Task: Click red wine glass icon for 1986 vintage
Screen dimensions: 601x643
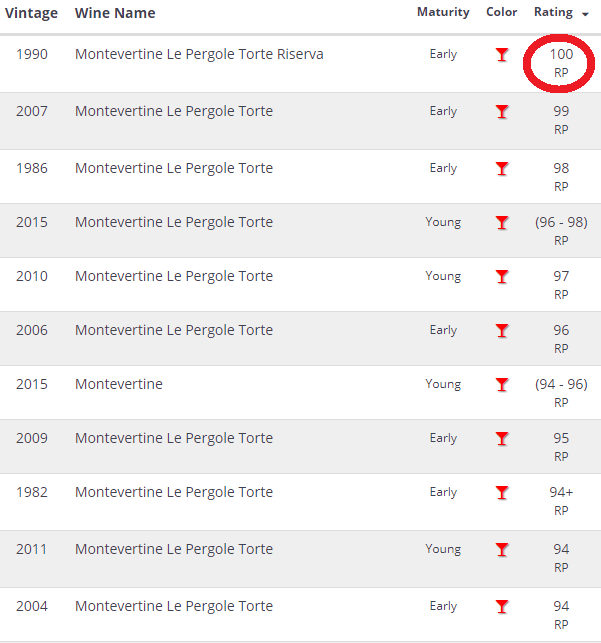Action: [x=502, y=169]
